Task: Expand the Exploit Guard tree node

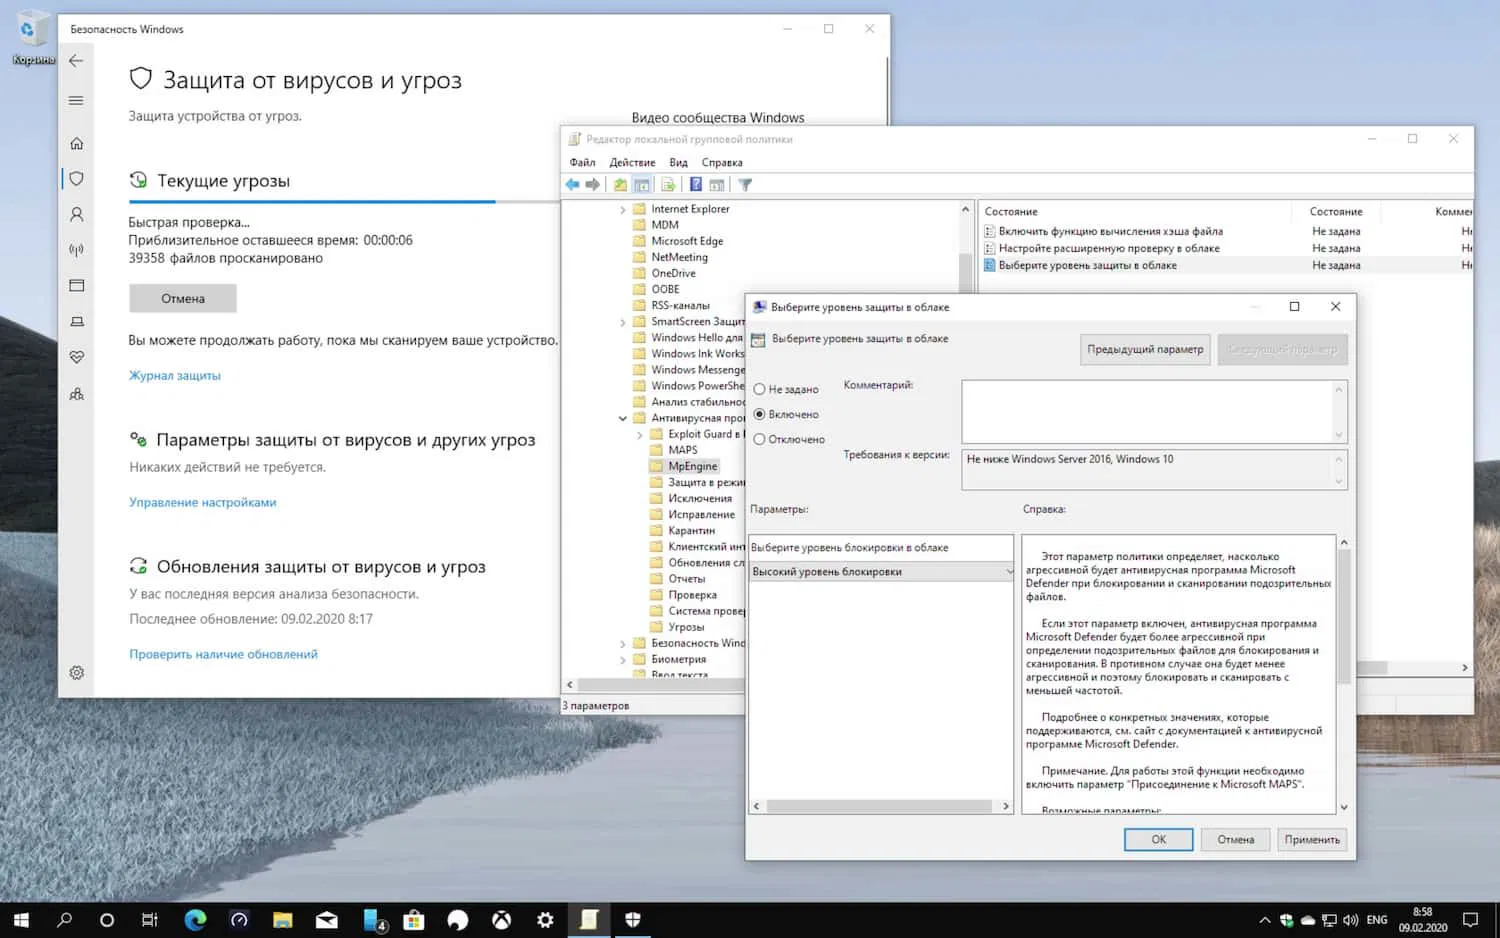Action: [640, 433]
